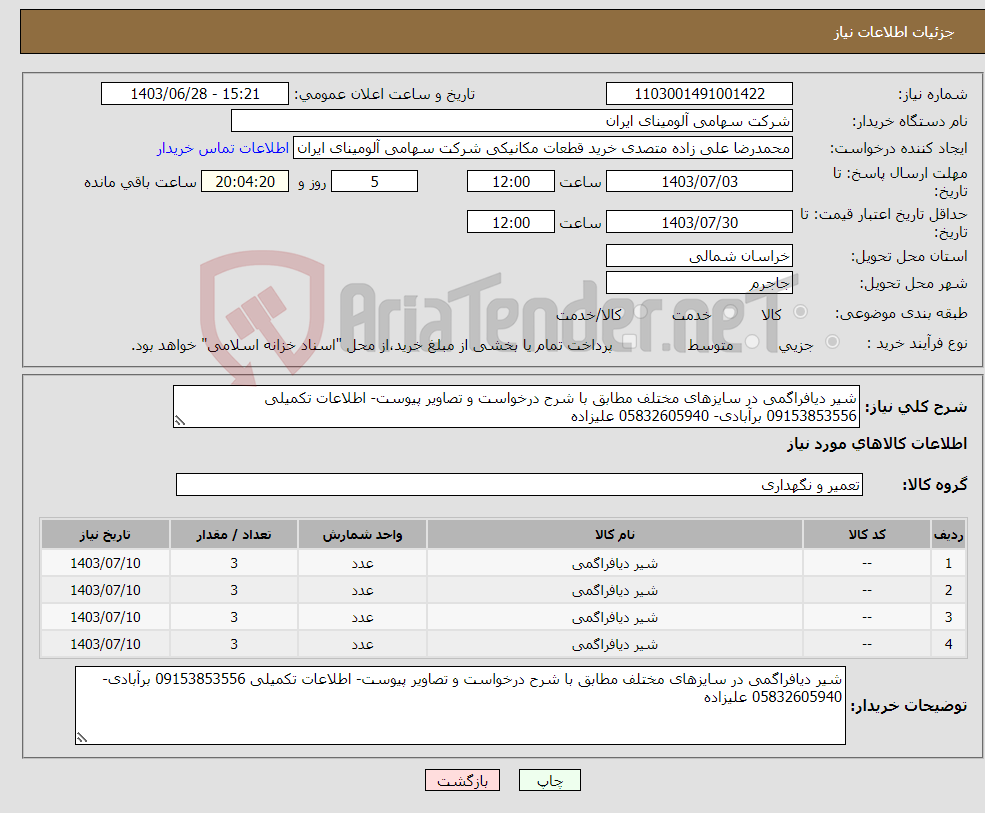Click the delivery province field خراسان شمالی

(699, 256)
